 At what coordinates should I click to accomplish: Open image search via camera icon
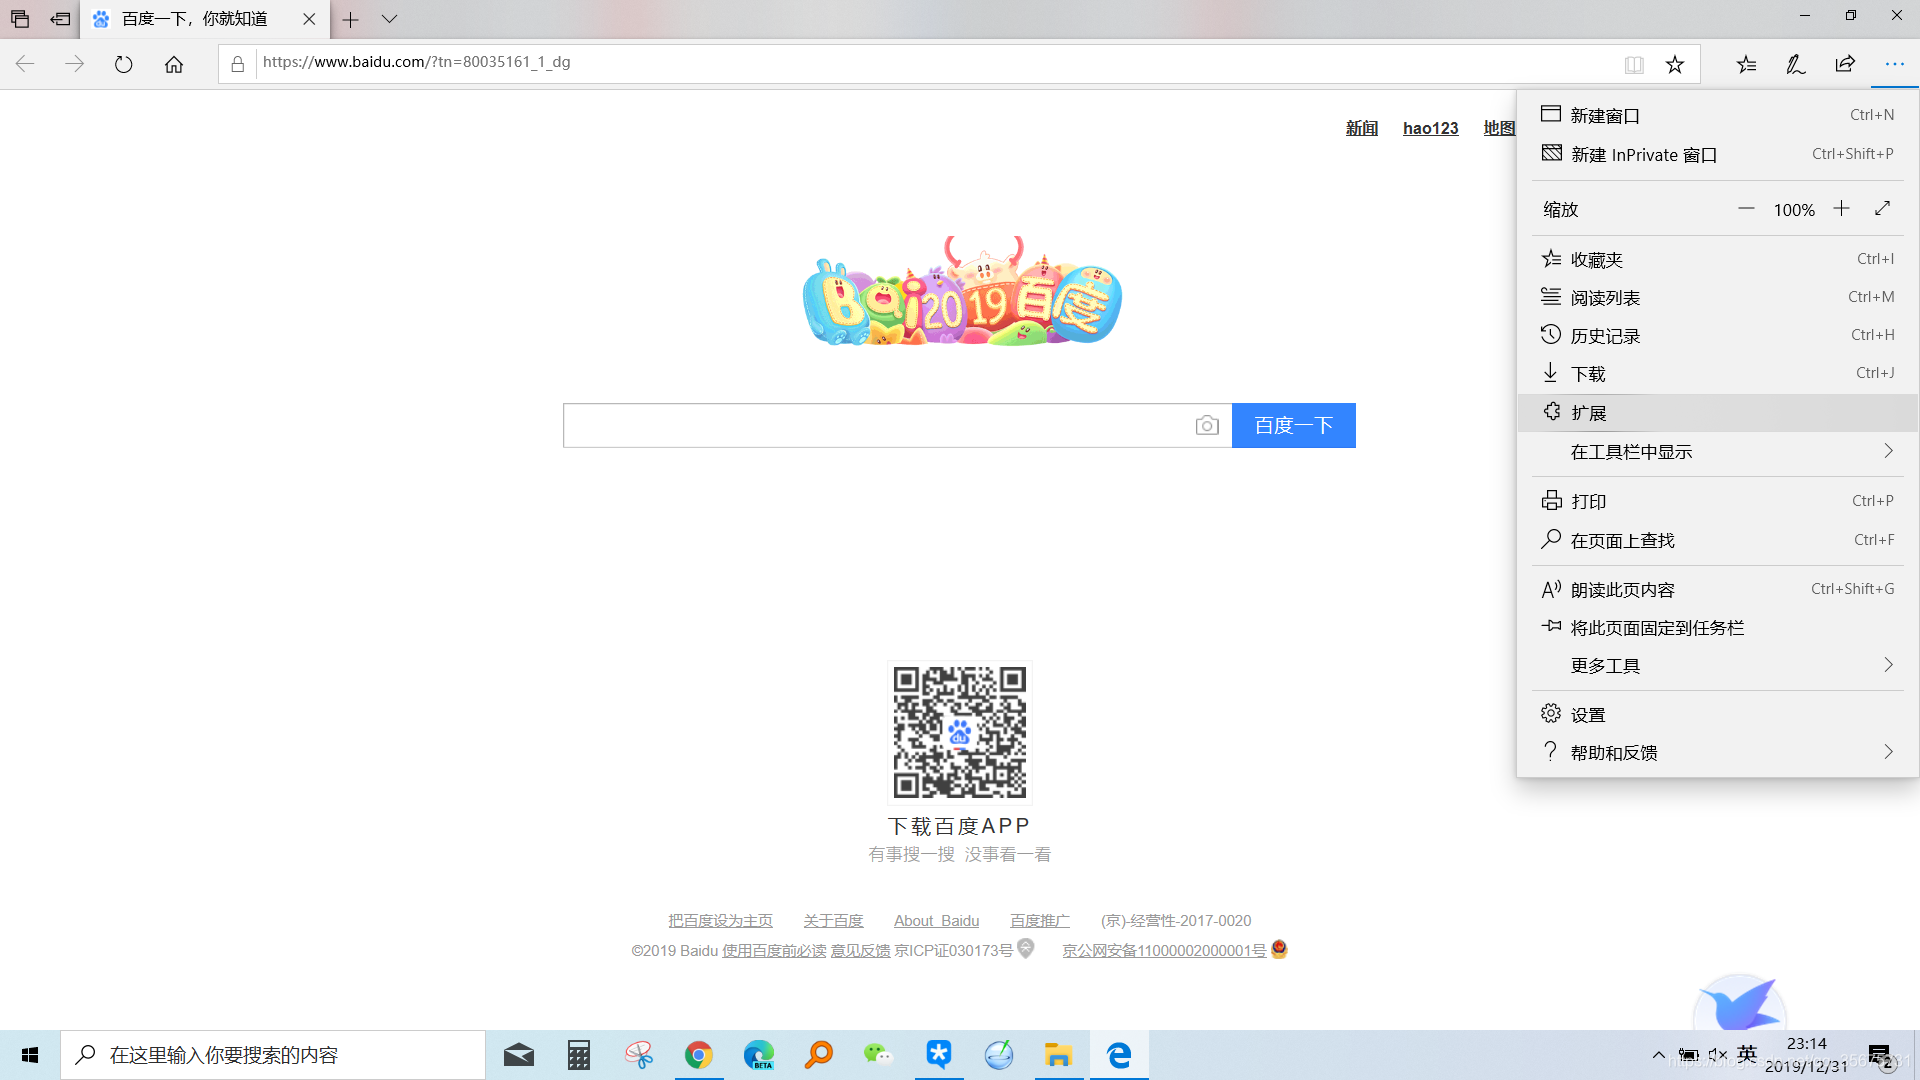tap(1207, 425)
